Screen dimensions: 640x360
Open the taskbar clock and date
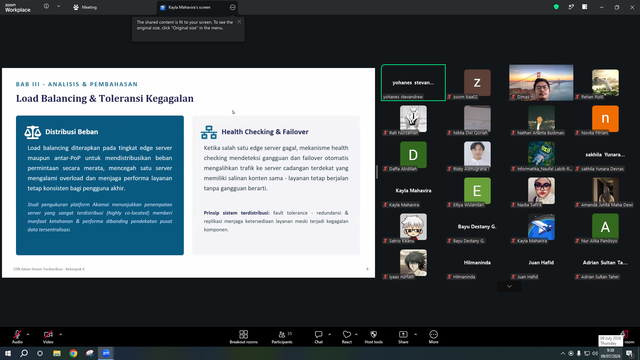click(x=611, y=353)
